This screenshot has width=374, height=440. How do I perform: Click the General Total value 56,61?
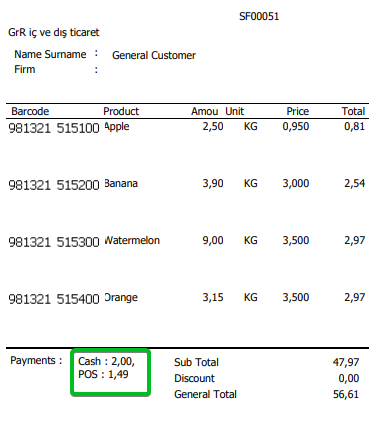tap(346, 394)
